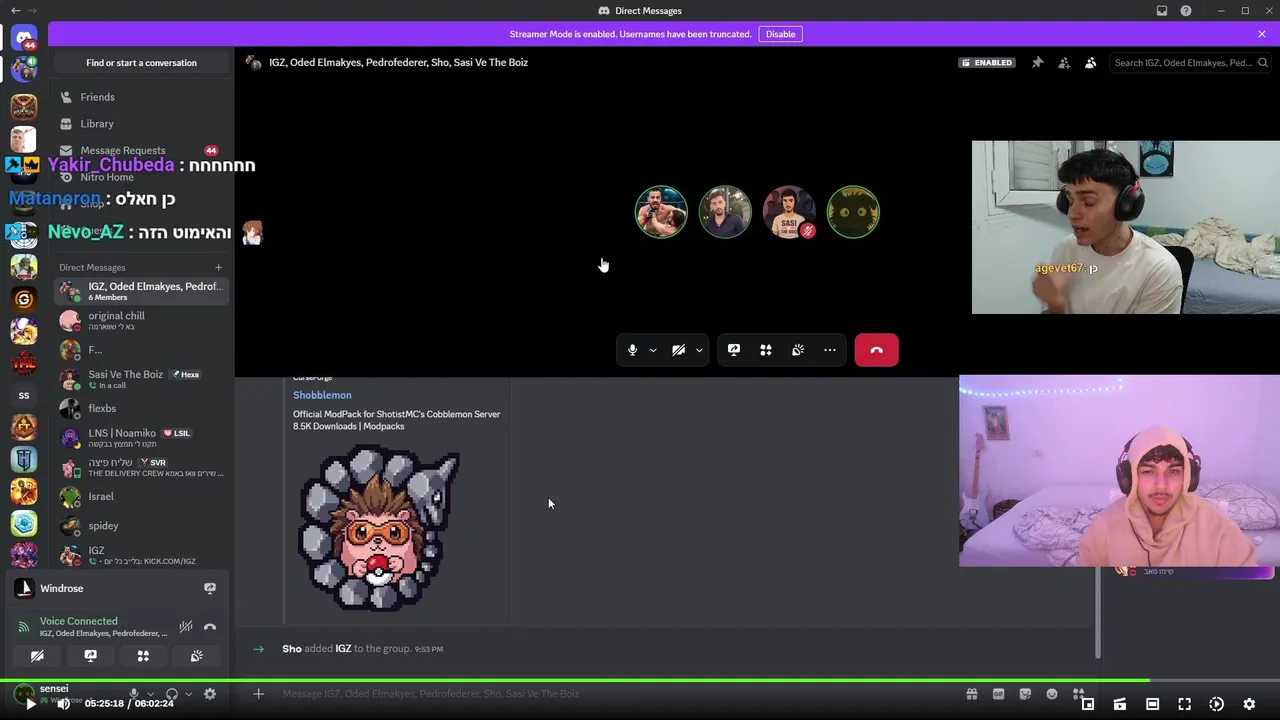
Task: Open Message Requests
Action: tap(140, 150)
